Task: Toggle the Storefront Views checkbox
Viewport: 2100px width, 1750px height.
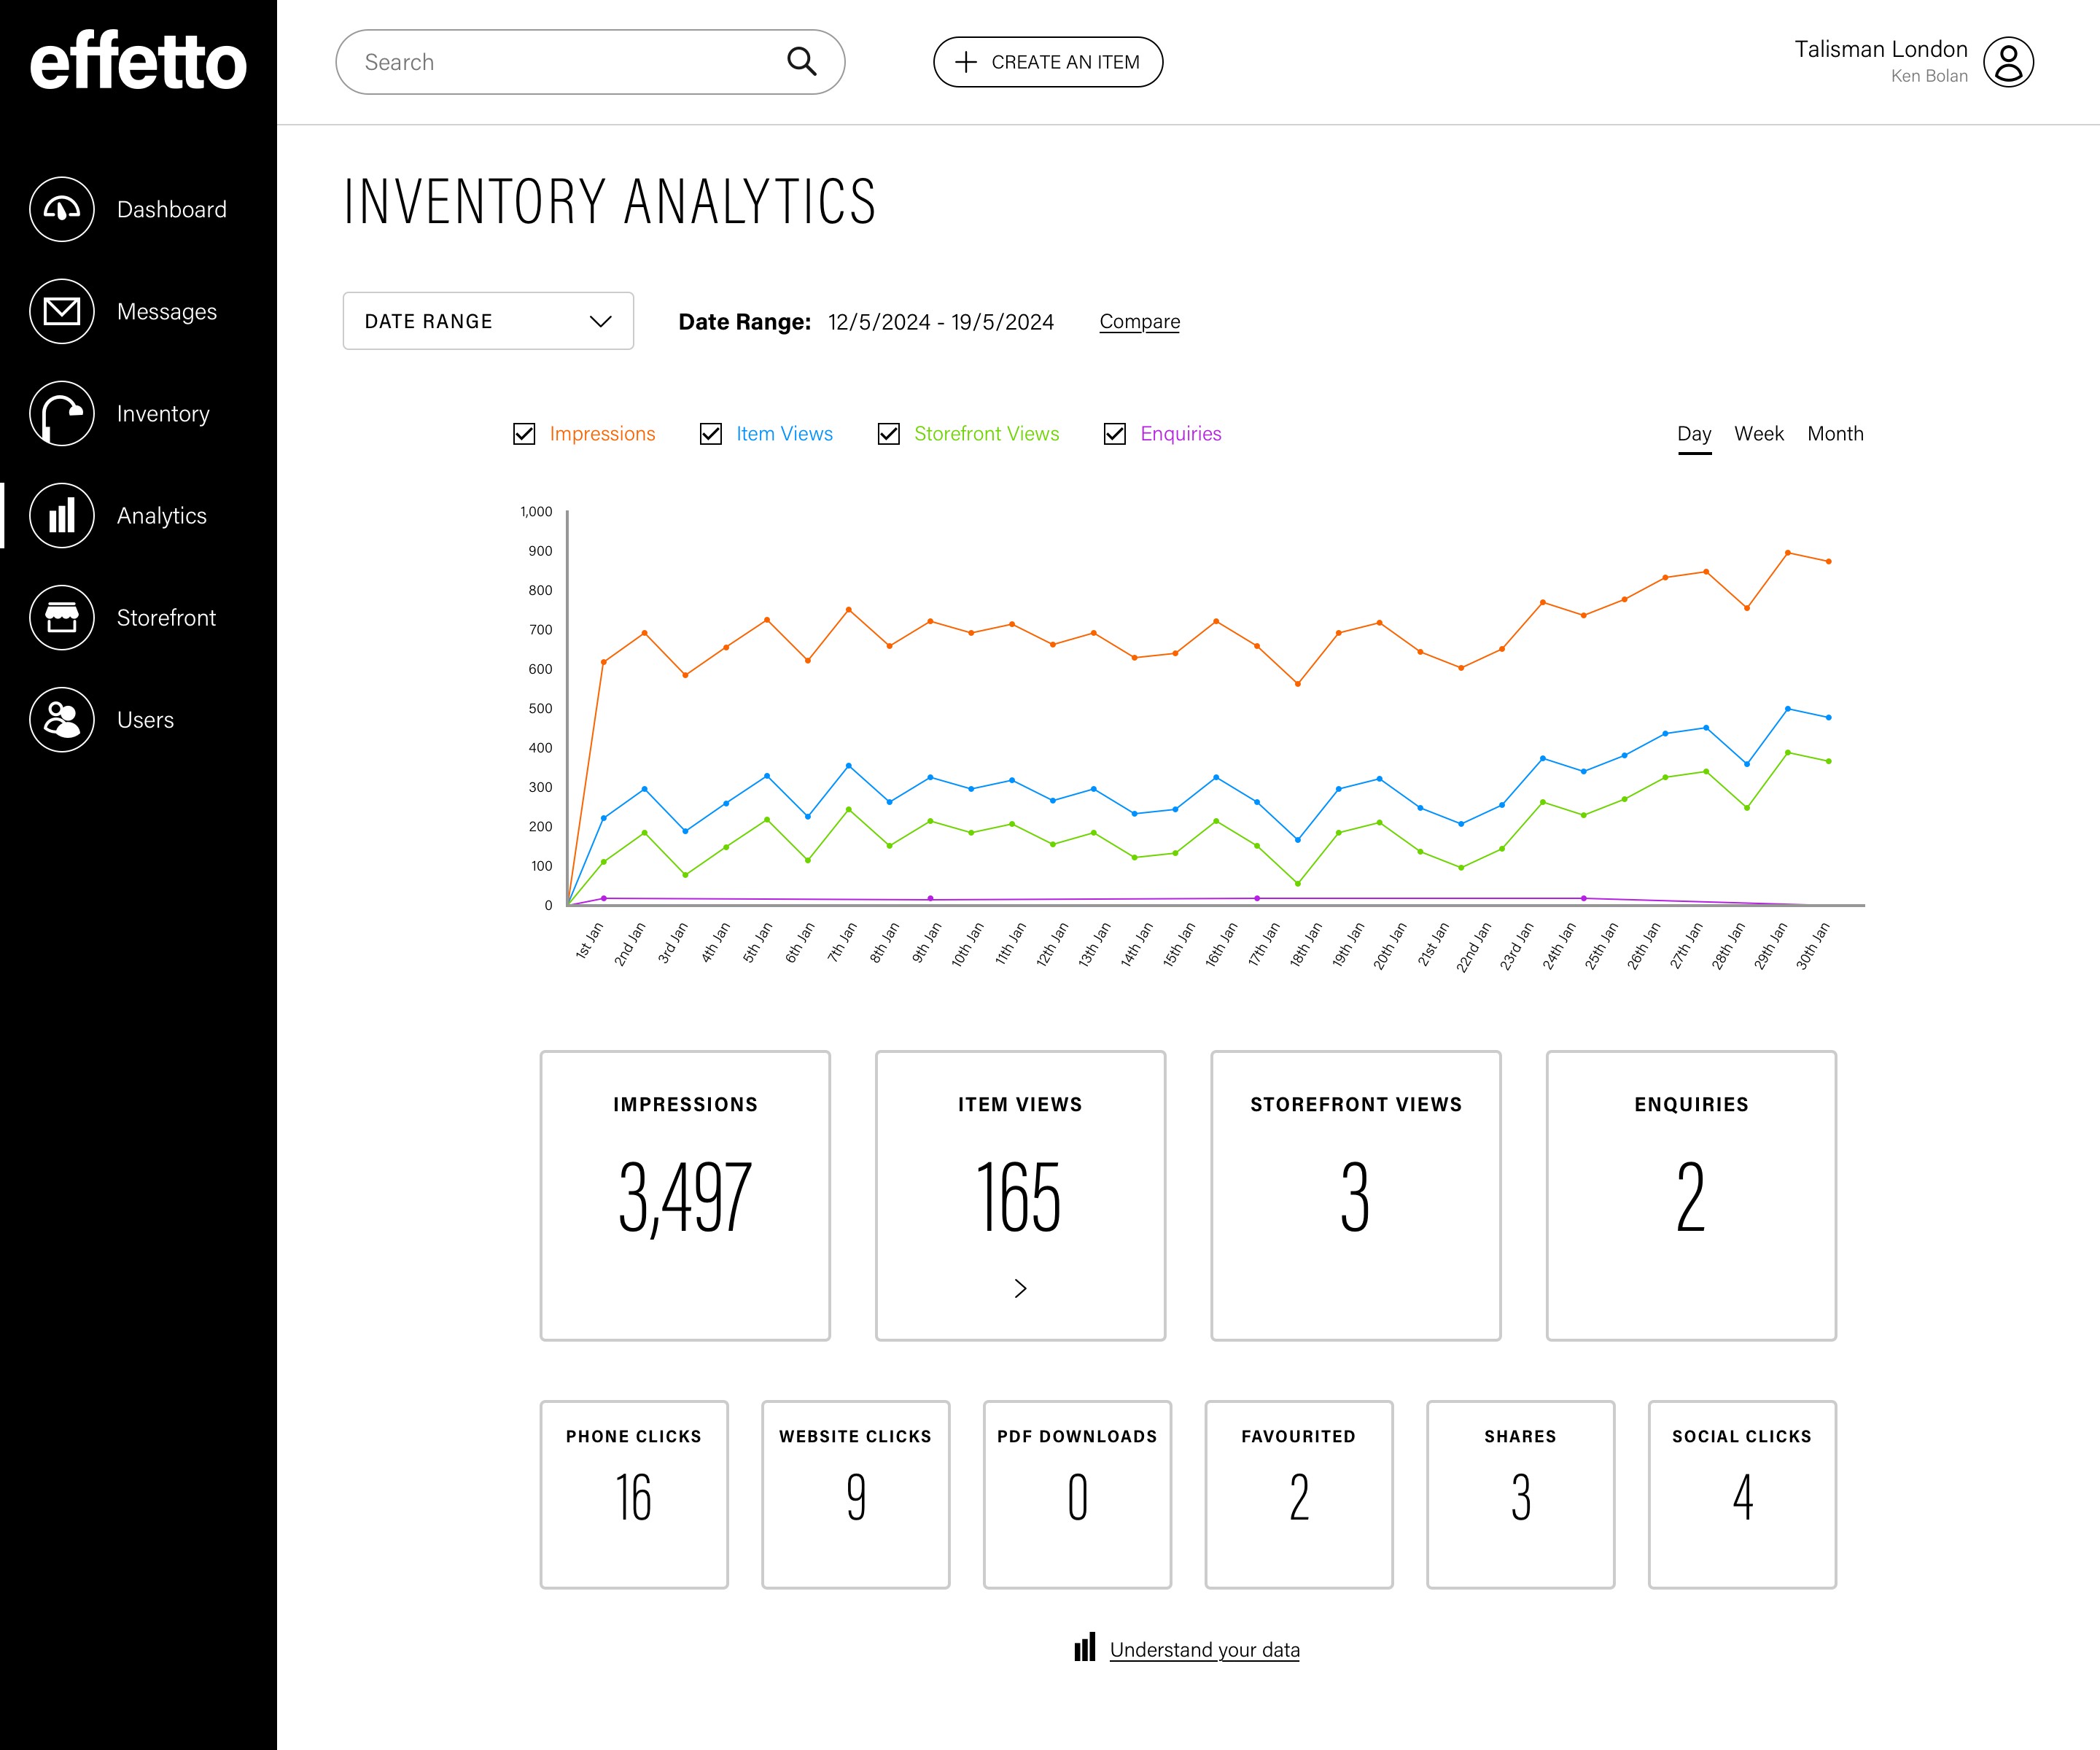Action: pos(888,434)
